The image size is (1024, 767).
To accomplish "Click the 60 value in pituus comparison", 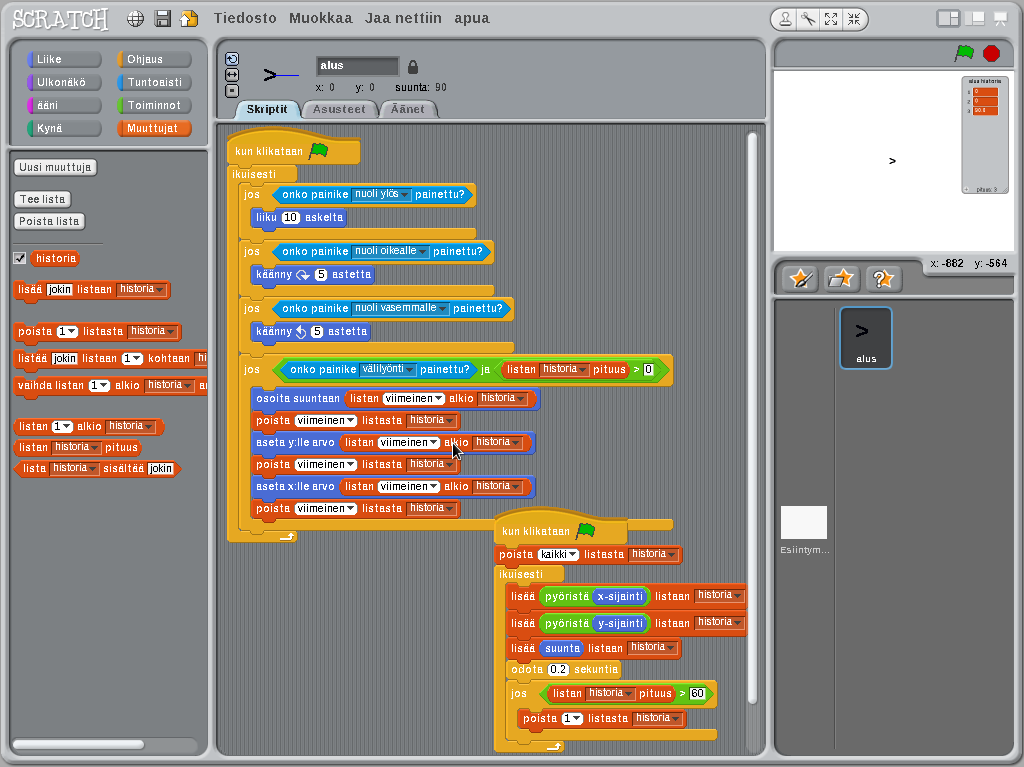I will (x=697, y=693).
